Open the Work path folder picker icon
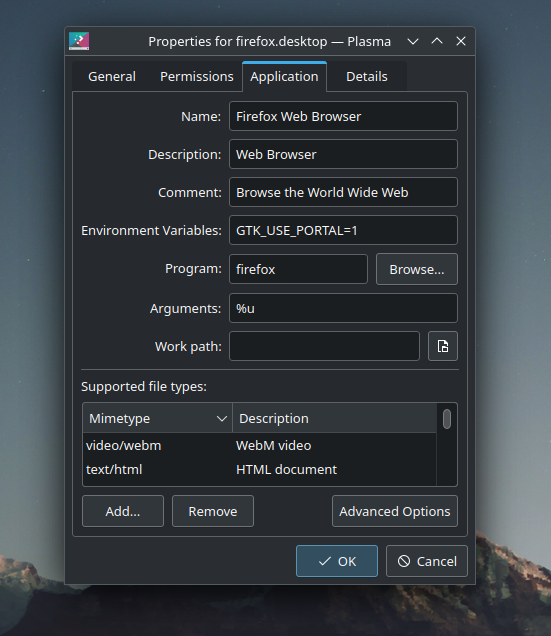The image size is (551, 636). tap(443, 346)
